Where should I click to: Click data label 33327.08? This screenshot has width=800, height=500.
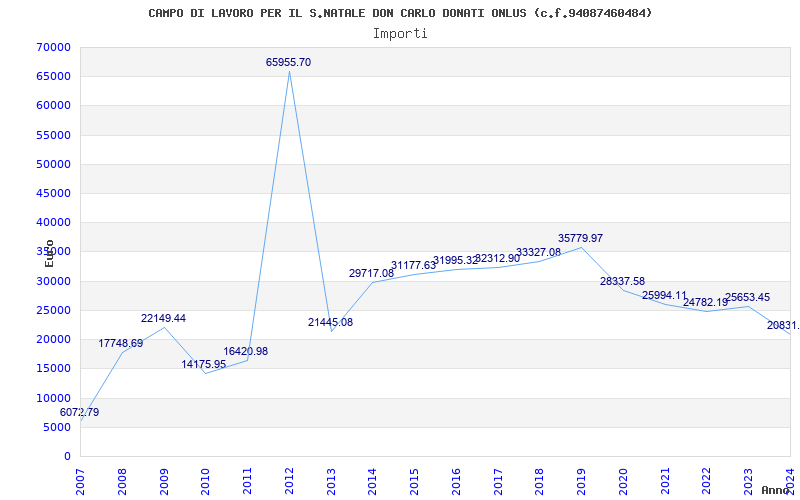538,252
